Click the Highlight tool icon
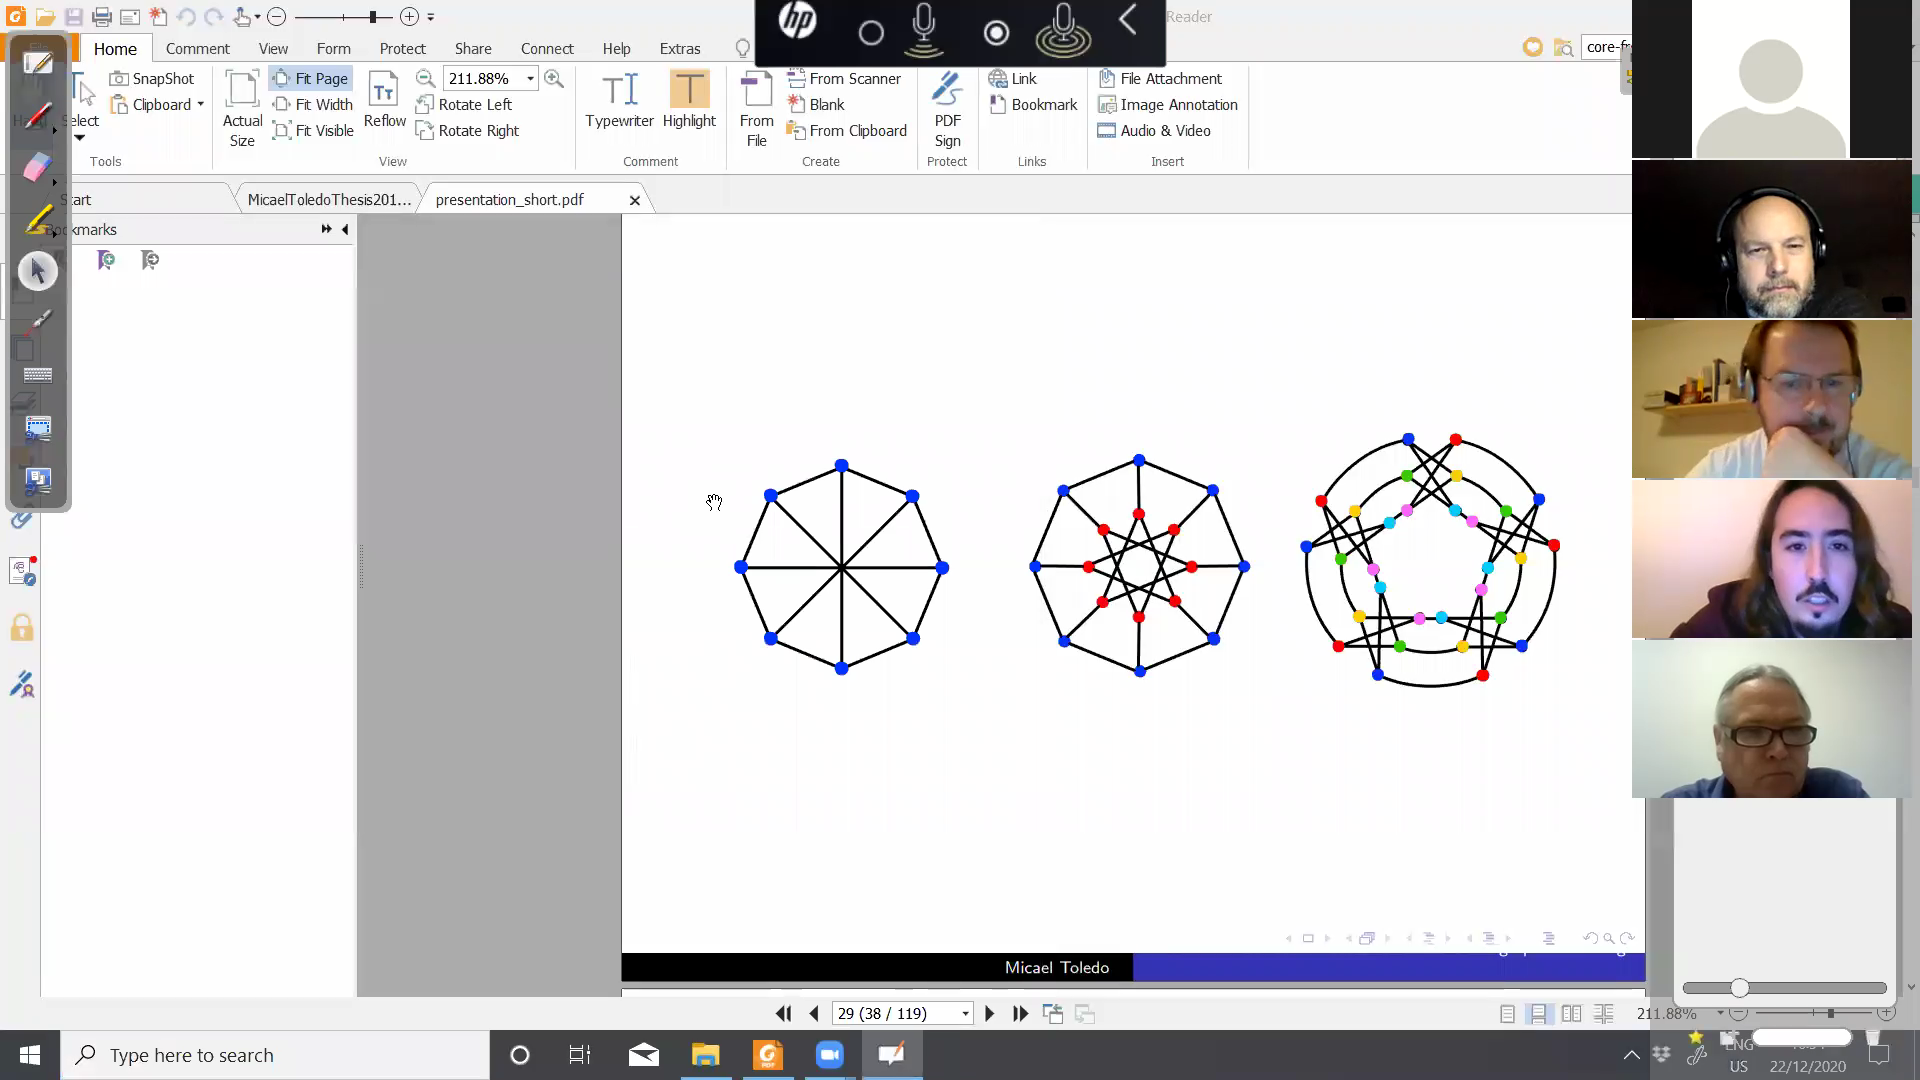This screenshot has height=1080, width=1920. [689, 89]
